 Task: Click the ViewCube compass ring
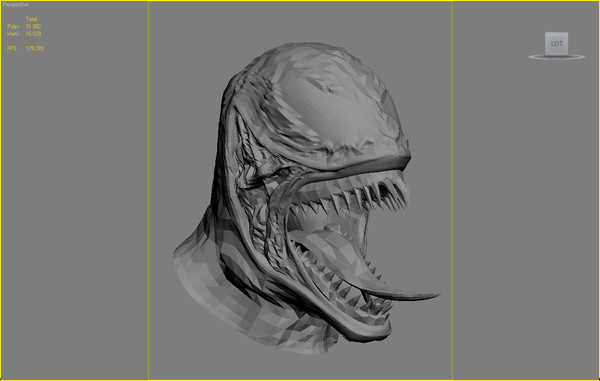pyautogui.click(x=557, y=57)
